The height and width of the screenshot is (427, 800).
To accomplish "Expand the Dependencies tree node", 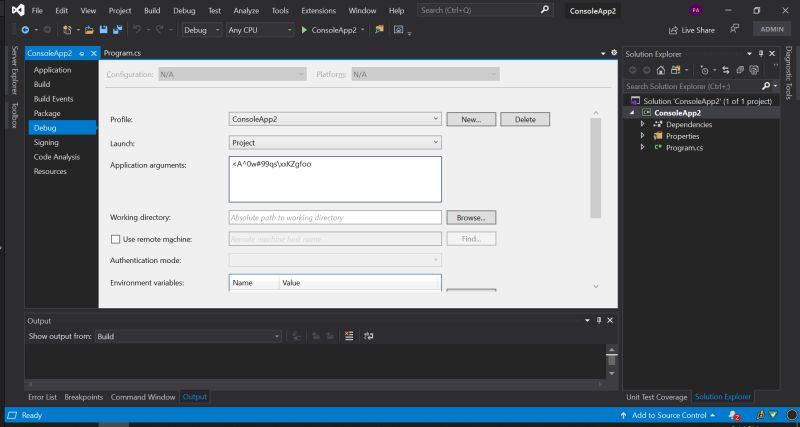I will (x=642, y=124).
